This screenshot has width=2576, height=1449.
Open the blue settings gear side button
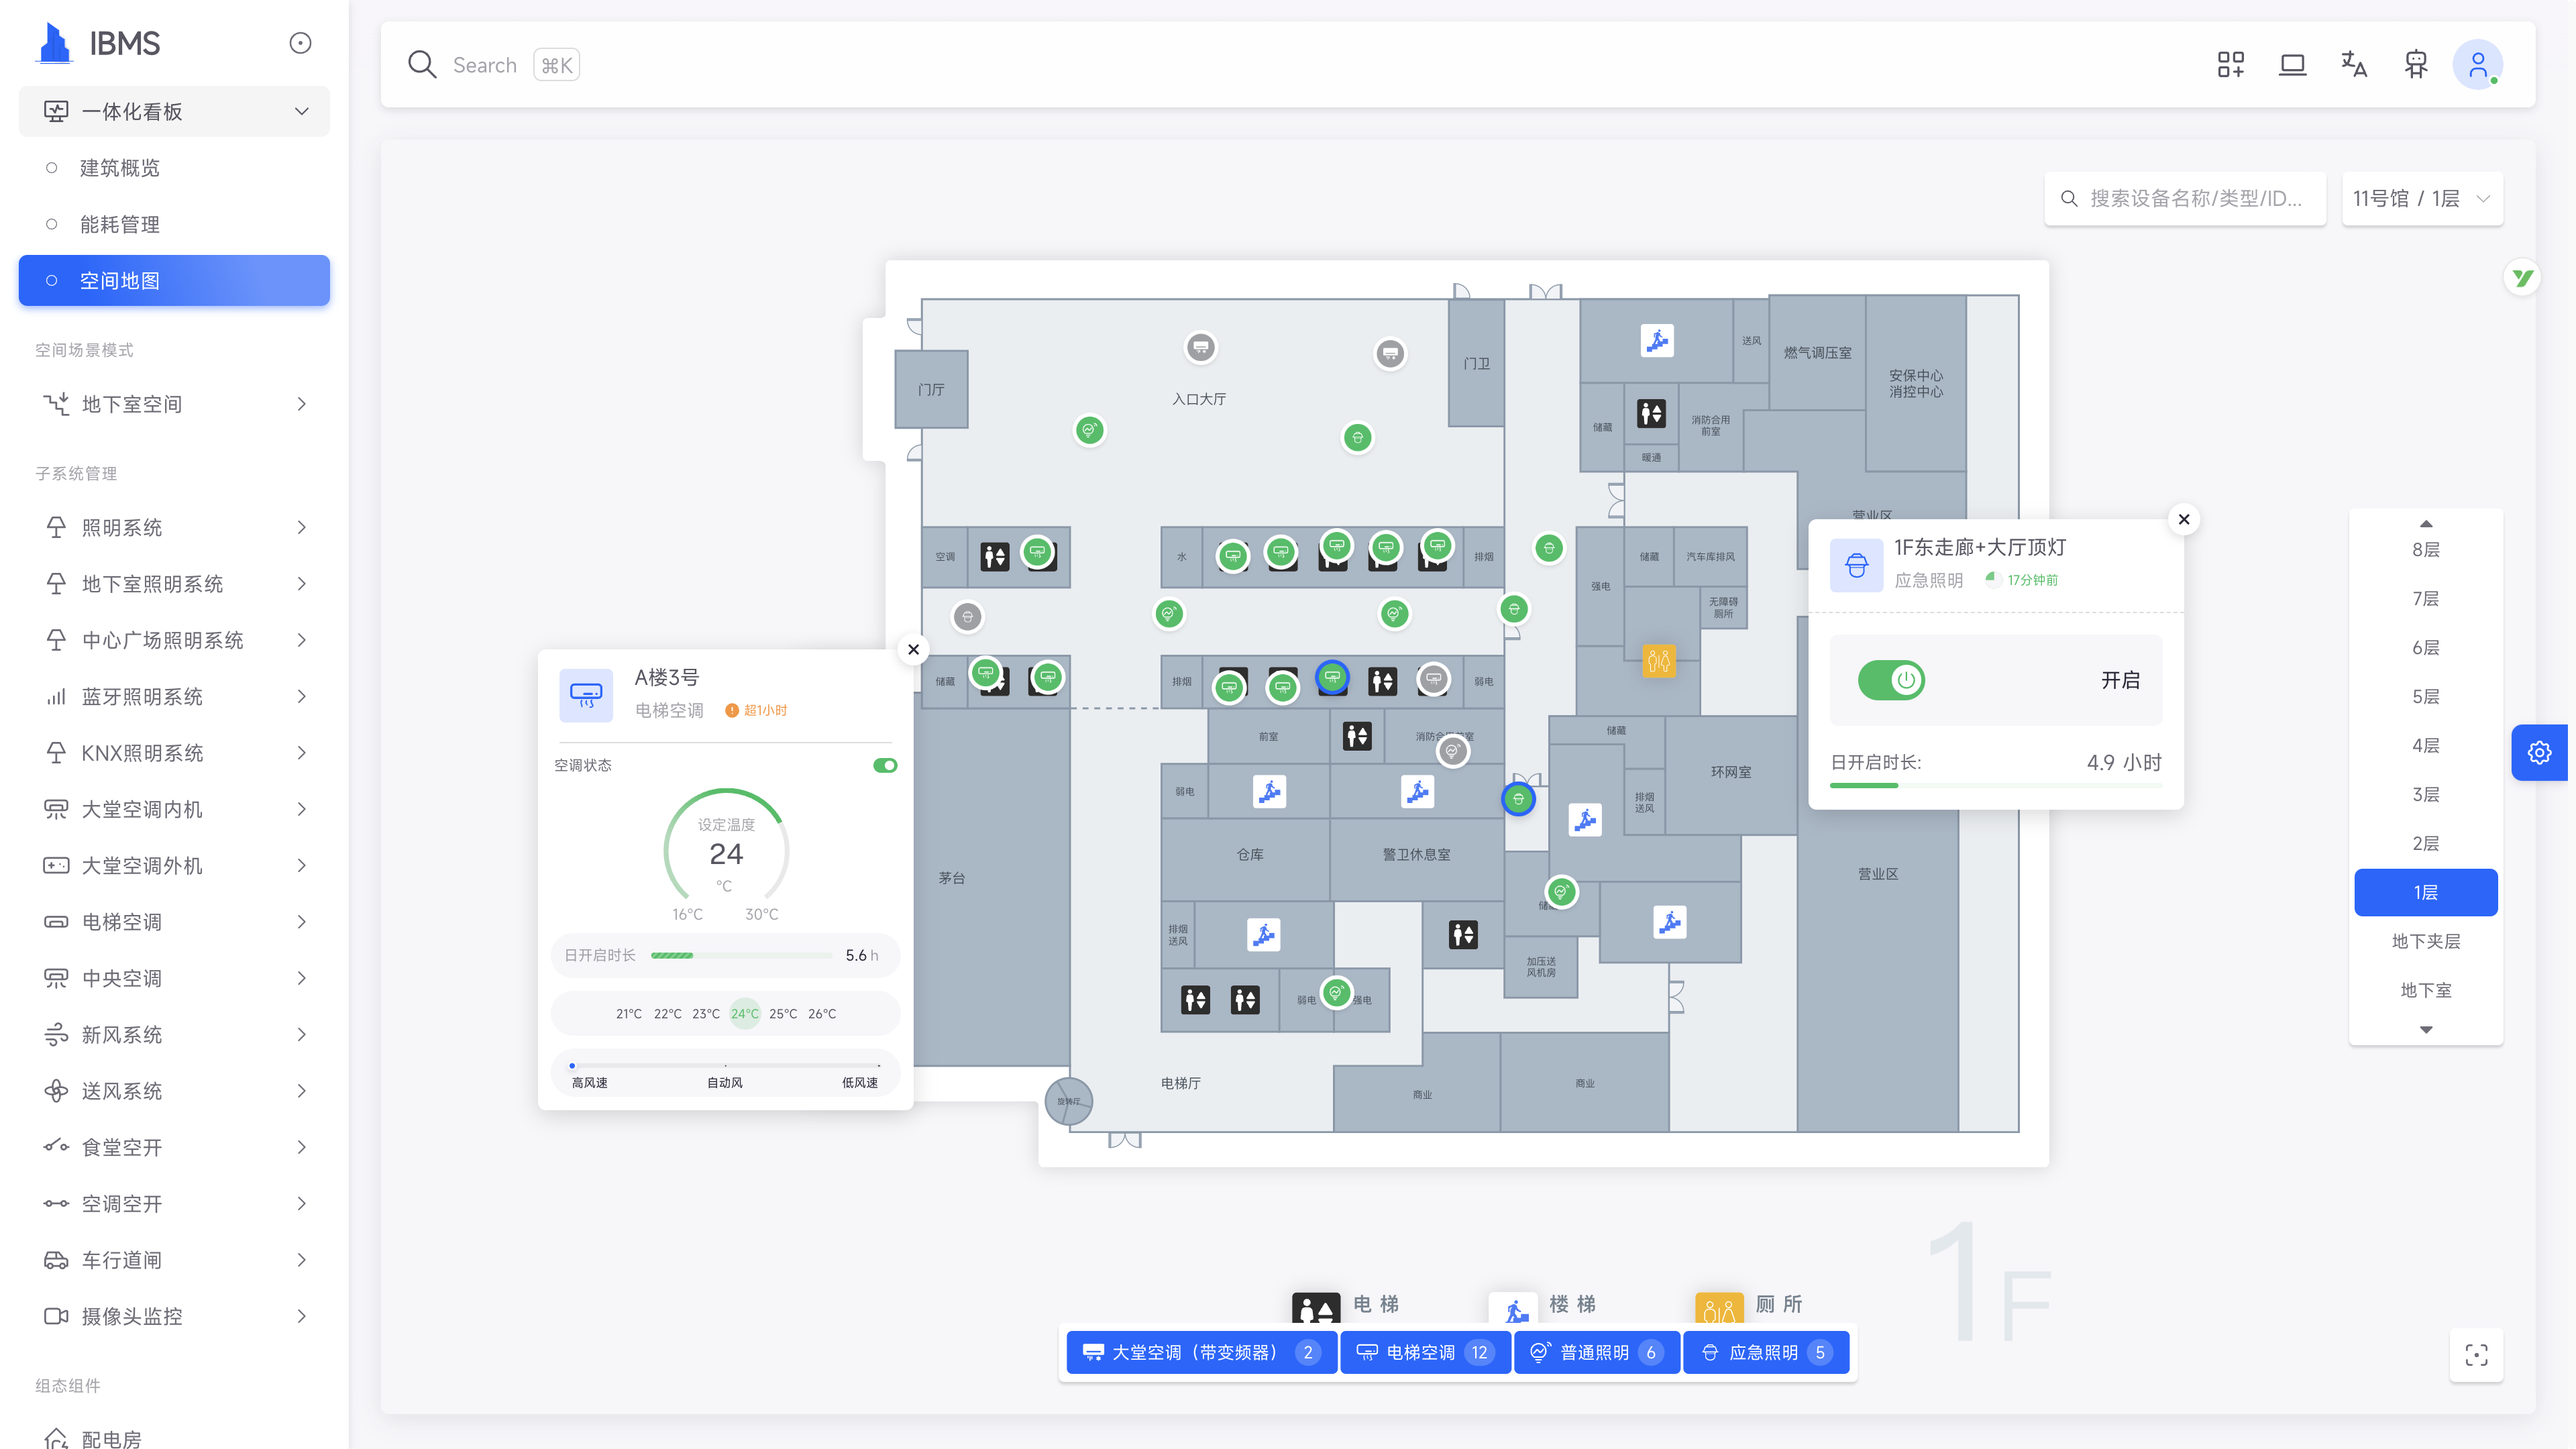click(x=2539, y=752)
